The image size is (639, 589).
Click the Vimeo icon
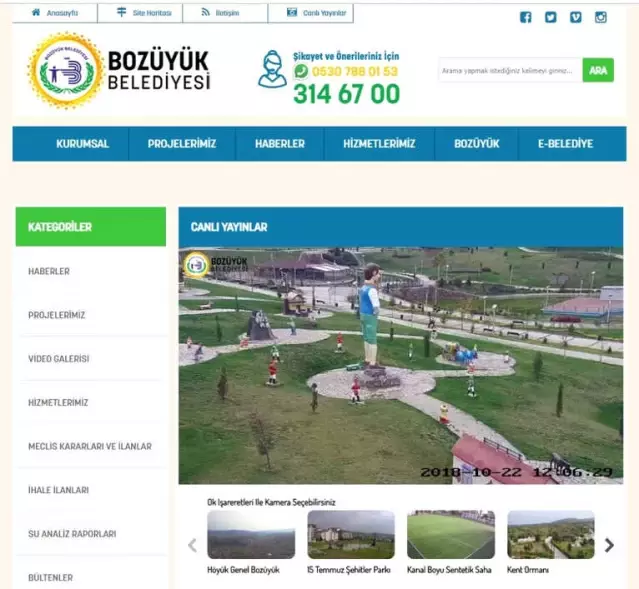pyautogui.click(x=576, y=17)
